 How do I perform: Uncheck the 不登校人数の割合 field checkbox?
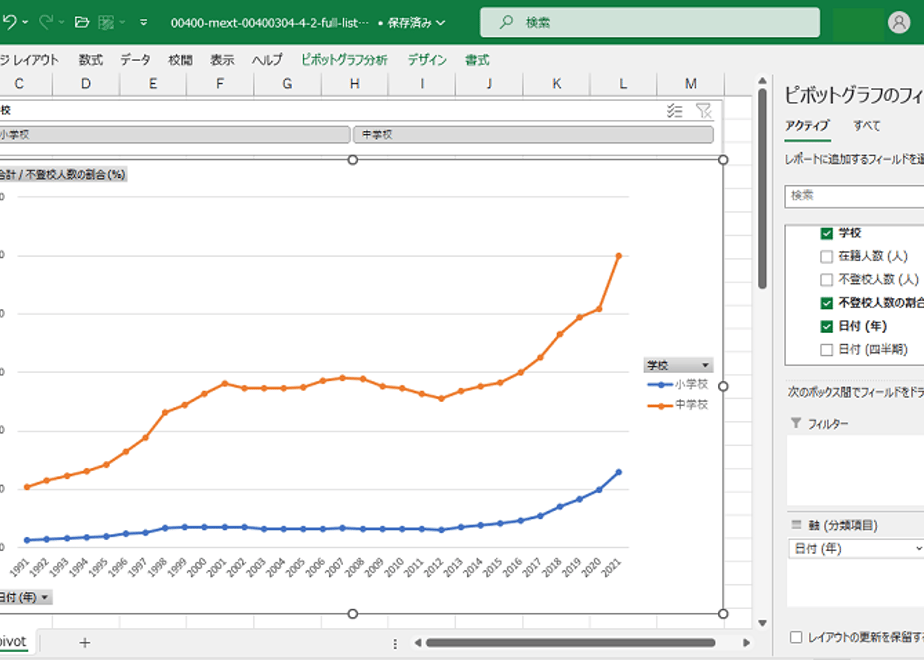point(827,303)
